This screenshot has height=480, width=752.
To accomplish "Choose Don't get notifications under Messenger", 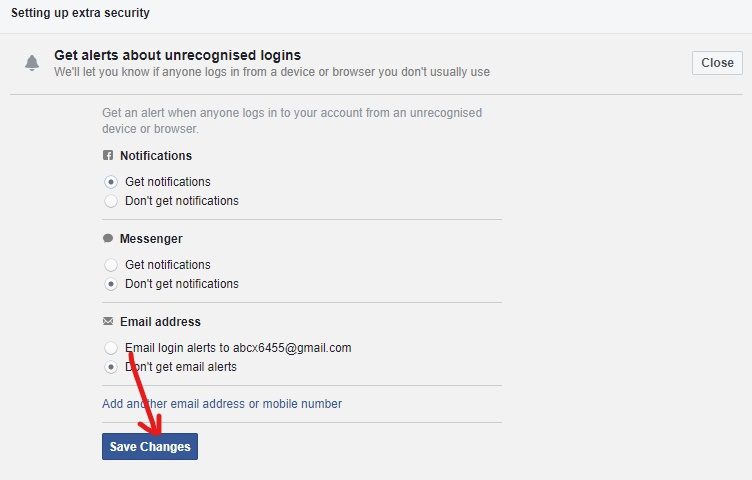I will (111, 284).
